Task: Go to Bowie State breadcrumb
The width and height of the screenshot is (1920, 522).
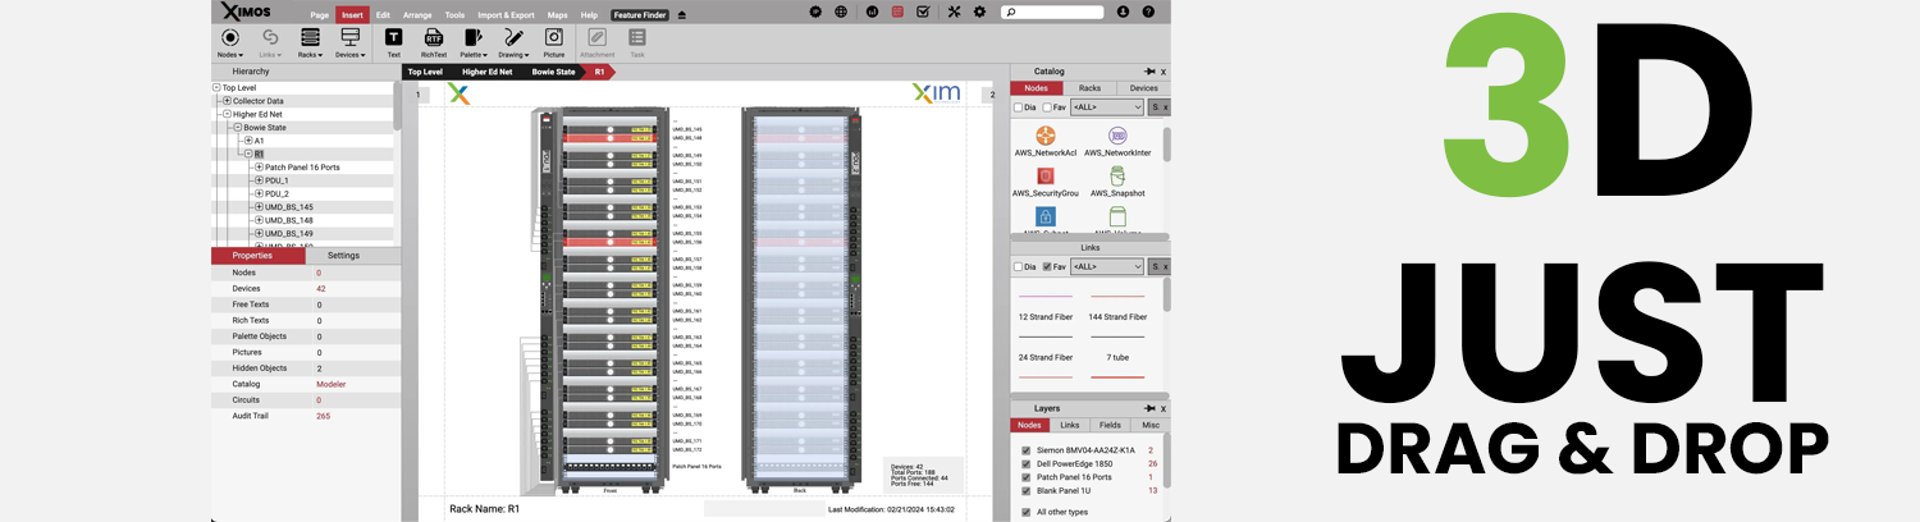Action: (553, 72)
